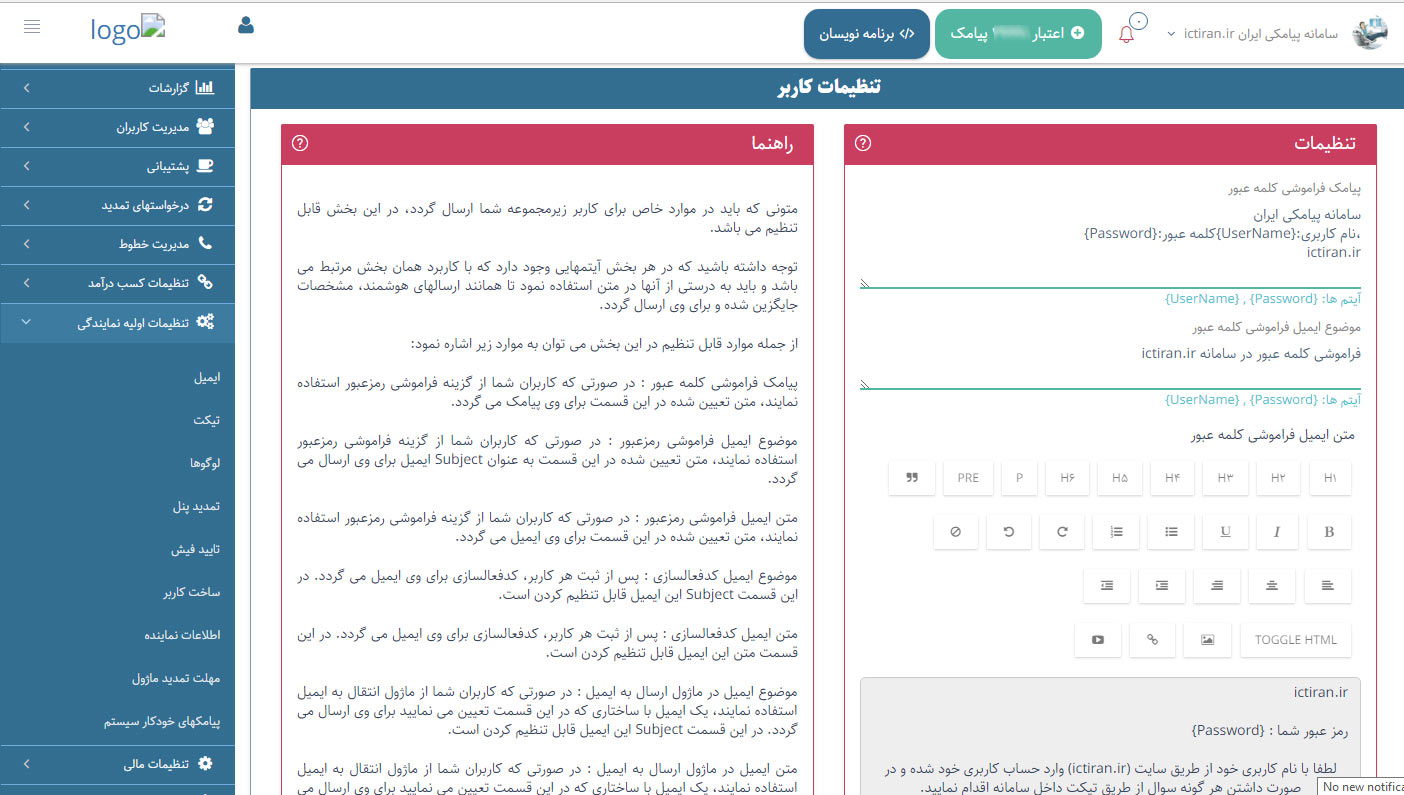The width and height of the screenshot is (1404, 795).
Task: Insert a blockquote with the quote button
Action: click(x=912, y=478)
